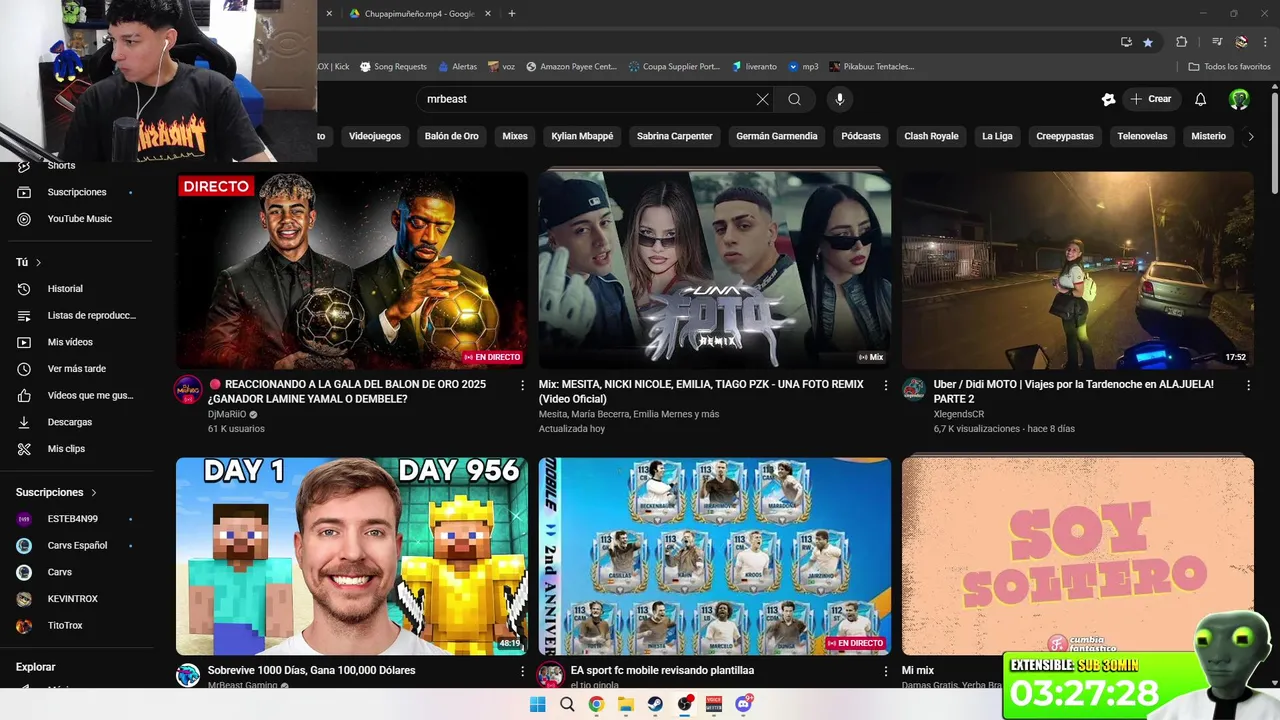Open KEVINTROX subscription channel
1280x720 pixels.
(x=73, y=599)
